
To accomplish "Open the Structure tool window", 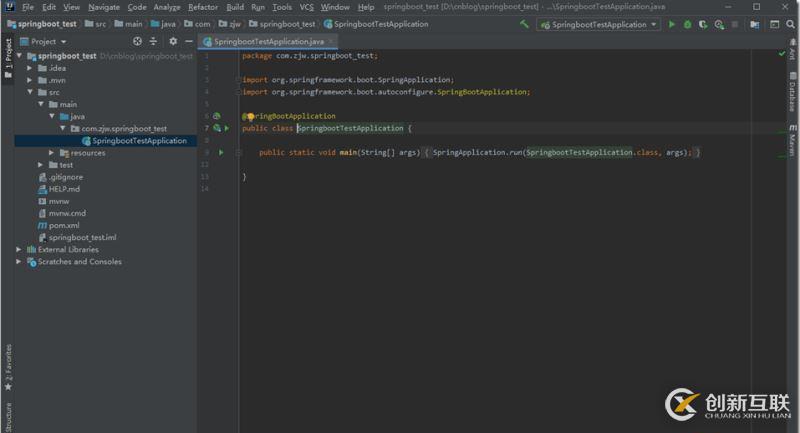I will (8, 417).
